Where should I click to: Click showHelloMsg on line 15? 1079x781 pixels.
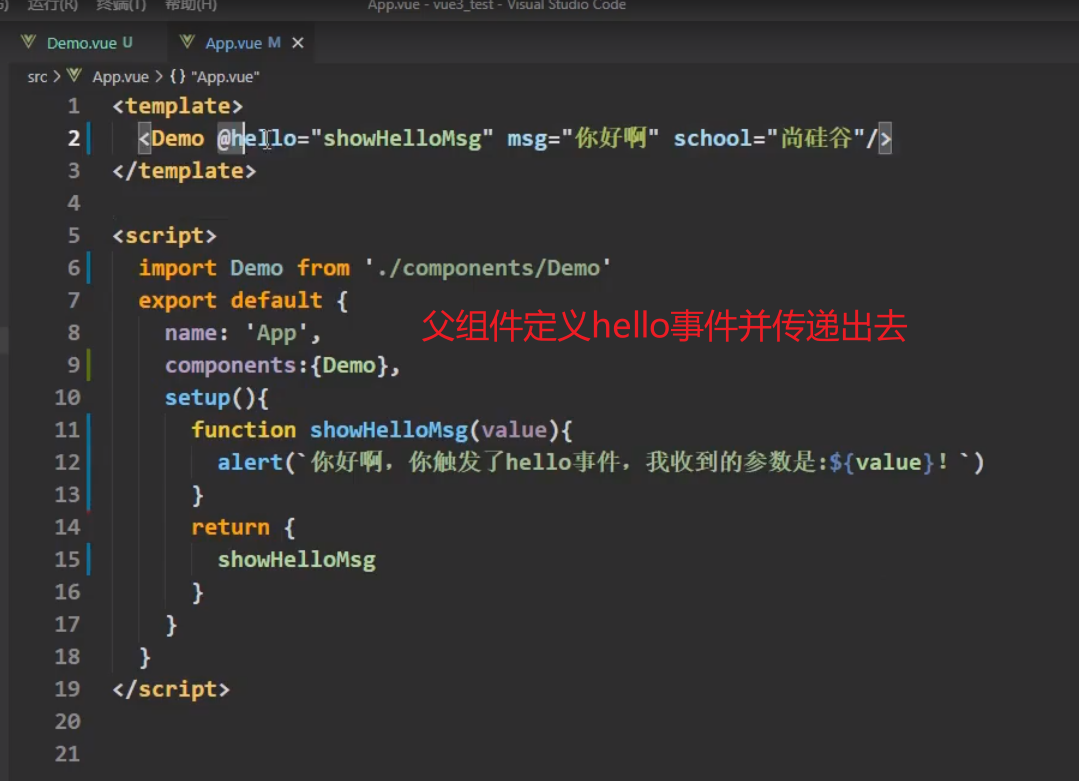coord(297,559)
